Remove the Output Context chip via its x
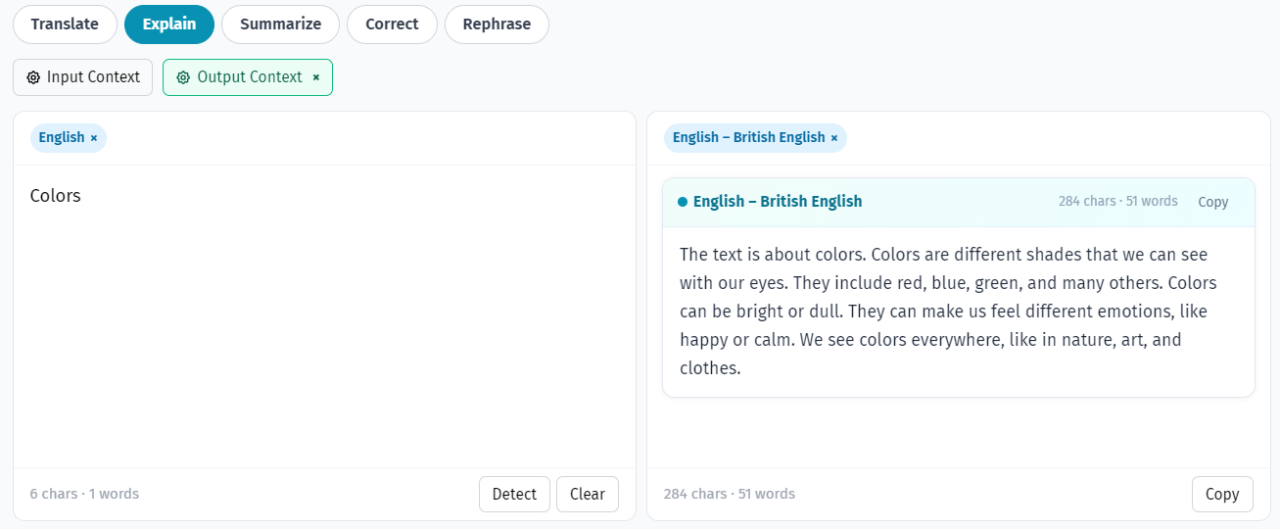The width and height of the screenshot is (1280, 529). tap(316, 77)
